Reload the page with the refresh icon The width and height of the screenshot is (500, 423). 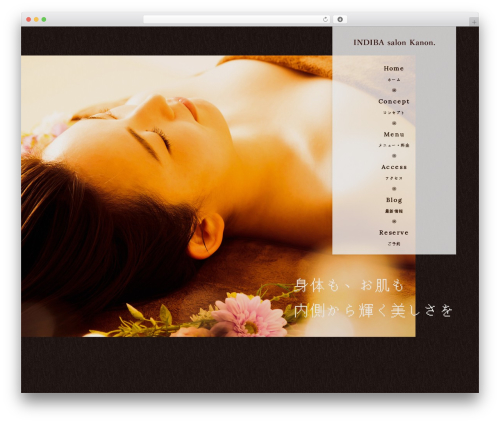pos(325,19)
